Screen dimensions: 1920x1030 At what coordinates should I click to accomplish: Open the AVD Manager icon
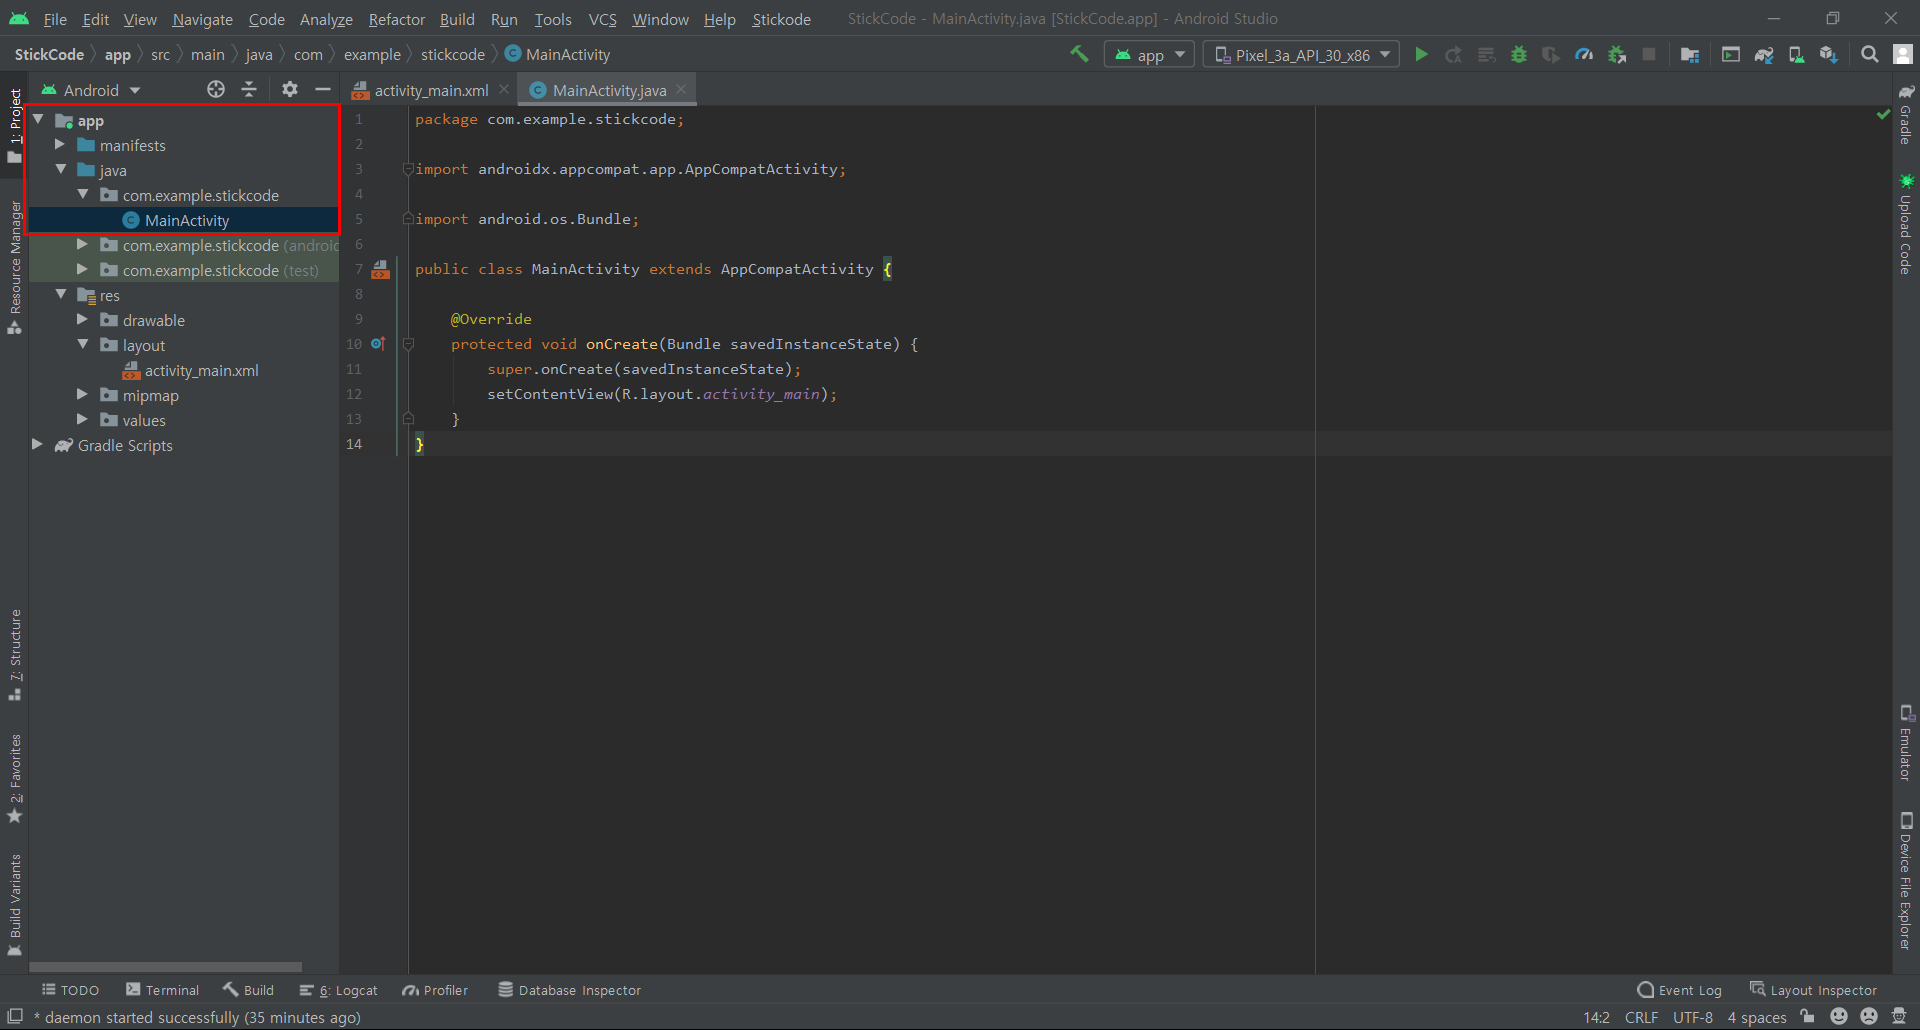(1797, 54)
